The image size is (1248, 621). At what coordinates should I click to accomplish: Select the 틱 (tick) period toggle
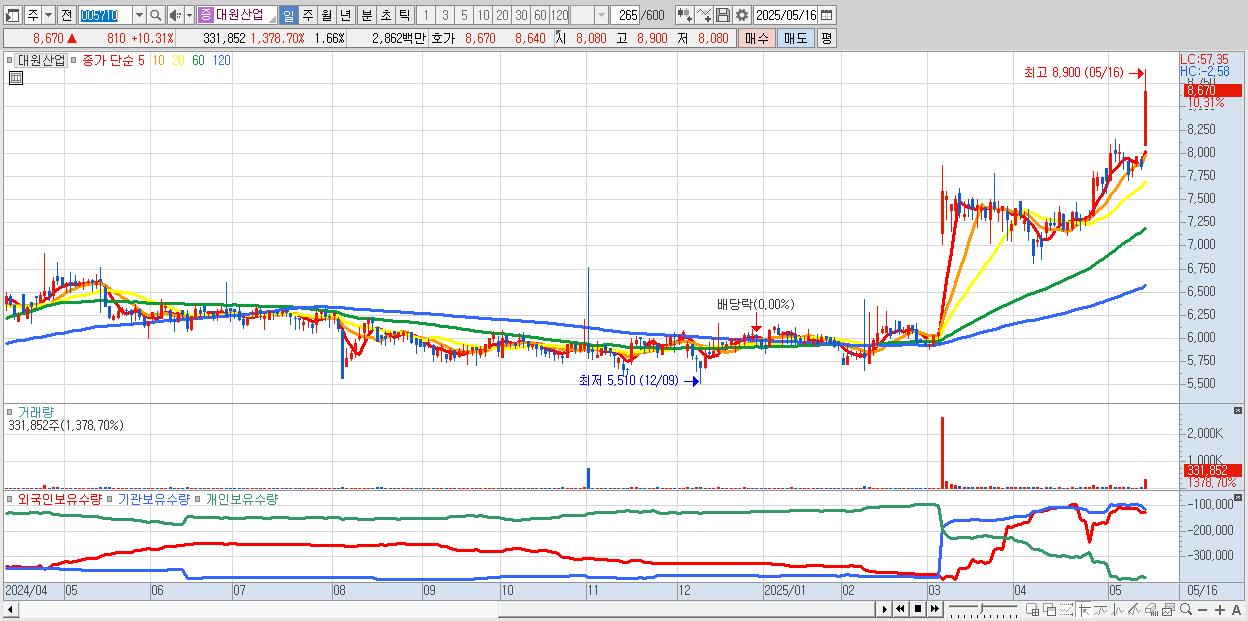[x=404, y=15]
